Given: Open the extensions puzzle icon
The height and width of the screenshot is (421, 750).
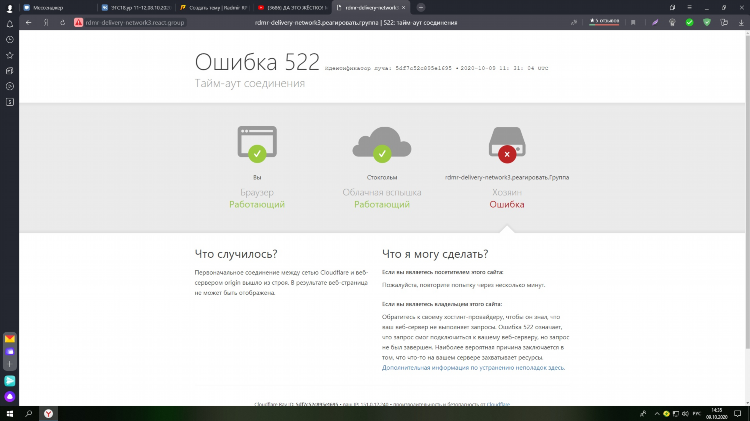Looking at the screenshot, I should [724, 22].
